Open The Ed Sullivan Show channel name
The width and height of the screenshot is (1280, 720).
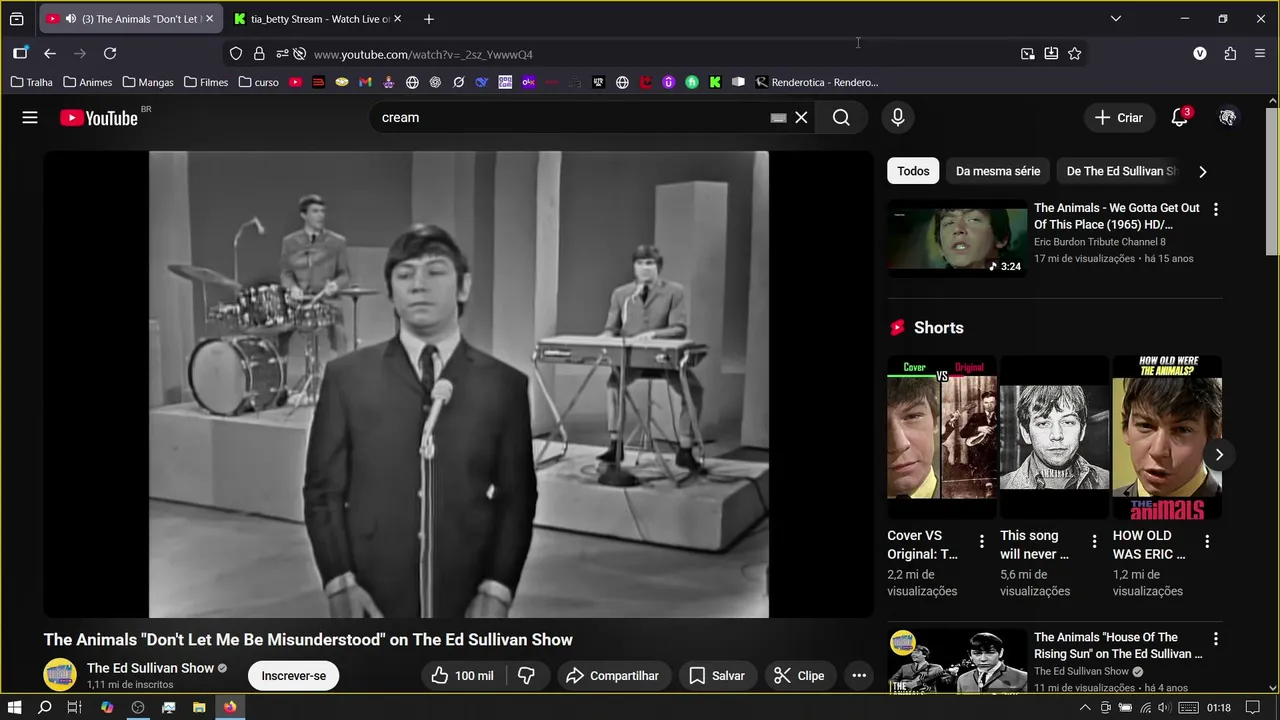[x=150, y=668]
